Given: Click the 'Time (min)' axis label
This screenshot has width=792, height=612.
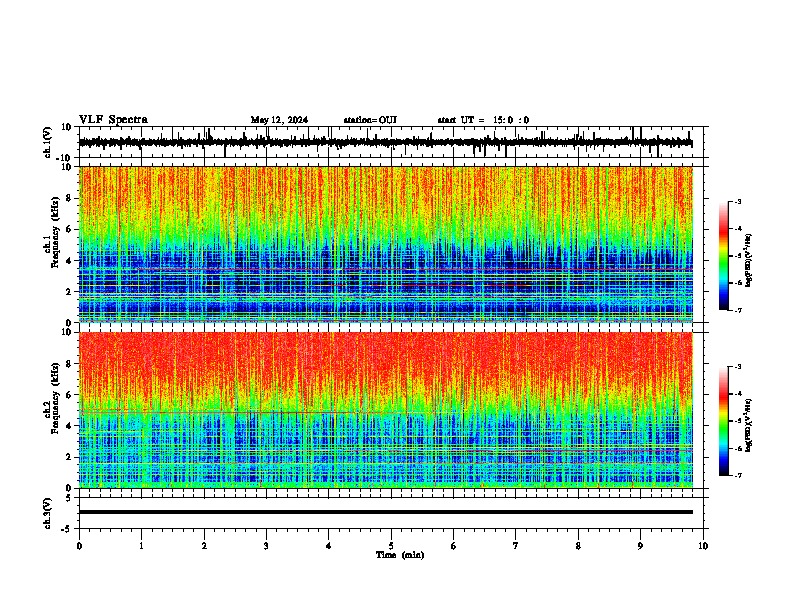Looking at the screenshot, I should [x=400, y=555].
